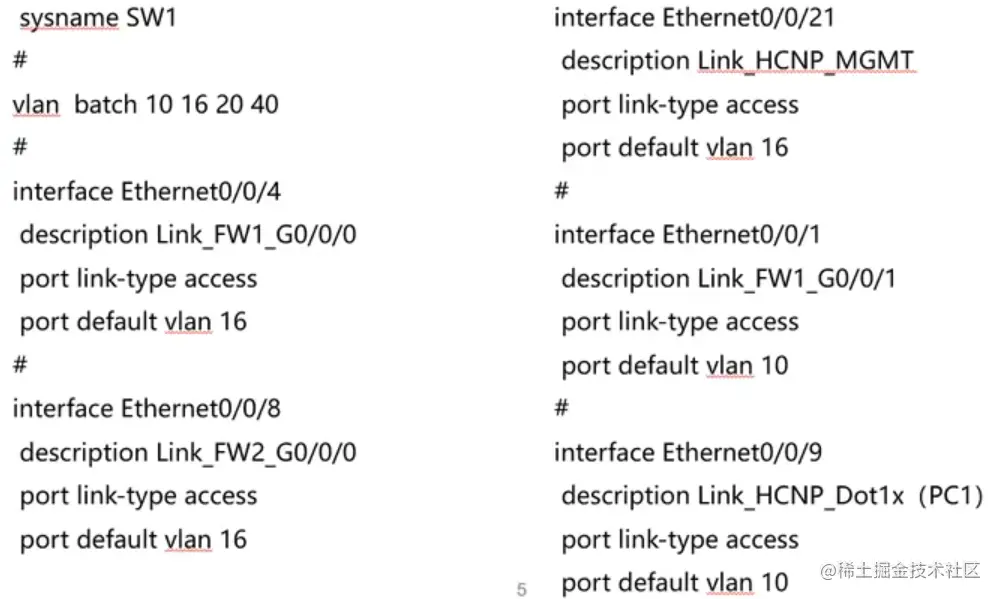Viewport: 999px width, 599px height.
Task: Click description Link_FW1_G0/0/0 text
Action: (x=188, y=235)
